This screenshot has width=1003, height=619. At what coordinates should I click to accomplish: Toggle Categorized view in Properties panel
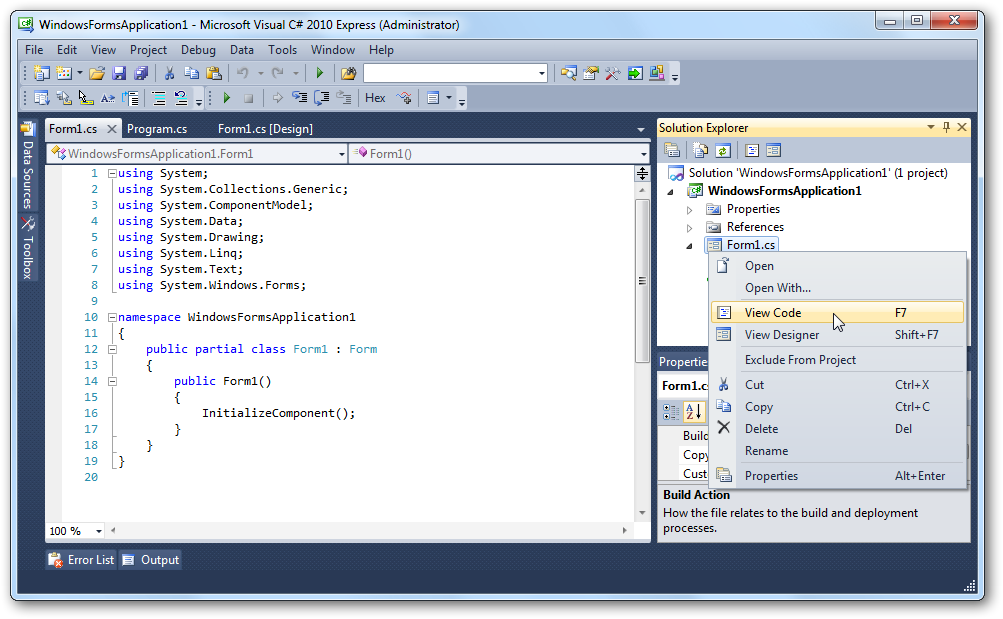point(672,411)
